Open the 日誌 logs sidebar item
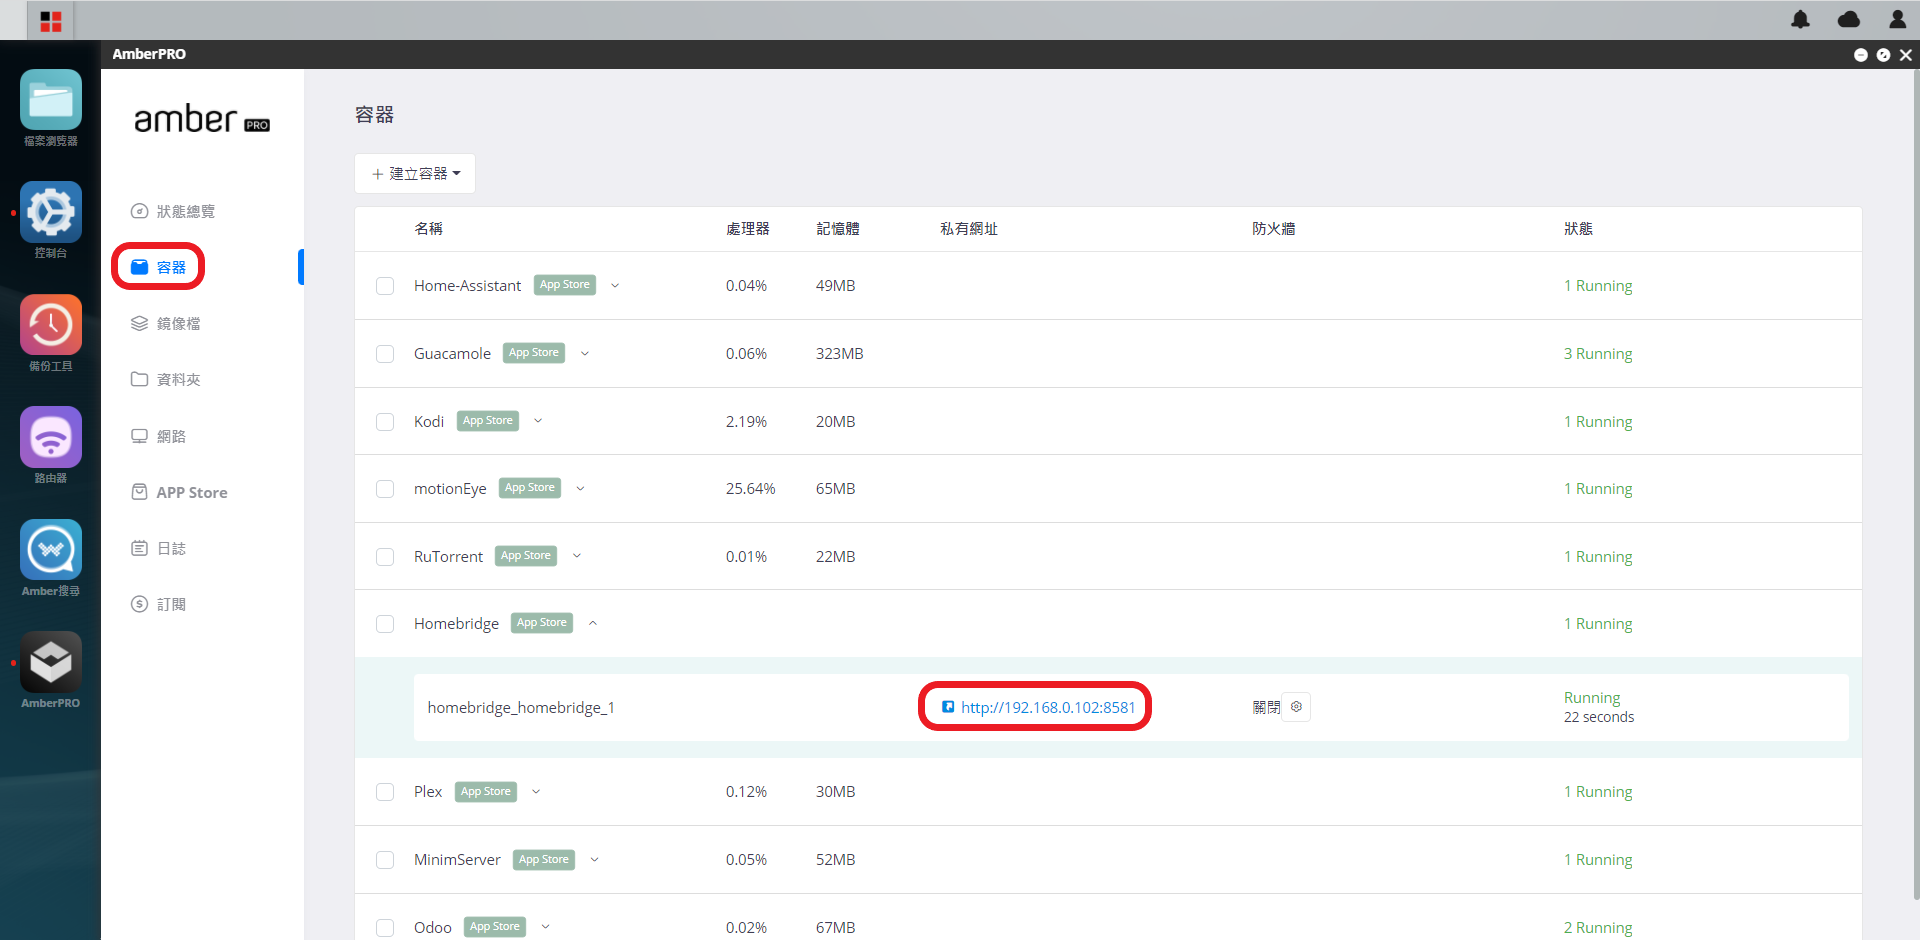This screenshot has height=940, width=1920. (159, 548)
